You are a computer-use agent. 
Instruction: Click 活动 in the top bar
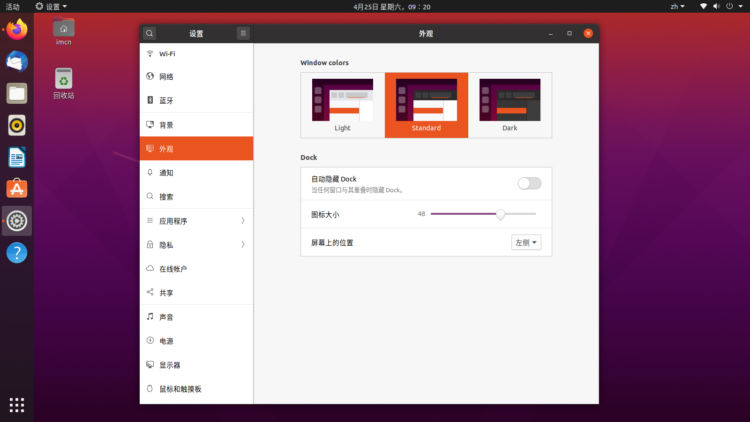click(x=12, y=6)
